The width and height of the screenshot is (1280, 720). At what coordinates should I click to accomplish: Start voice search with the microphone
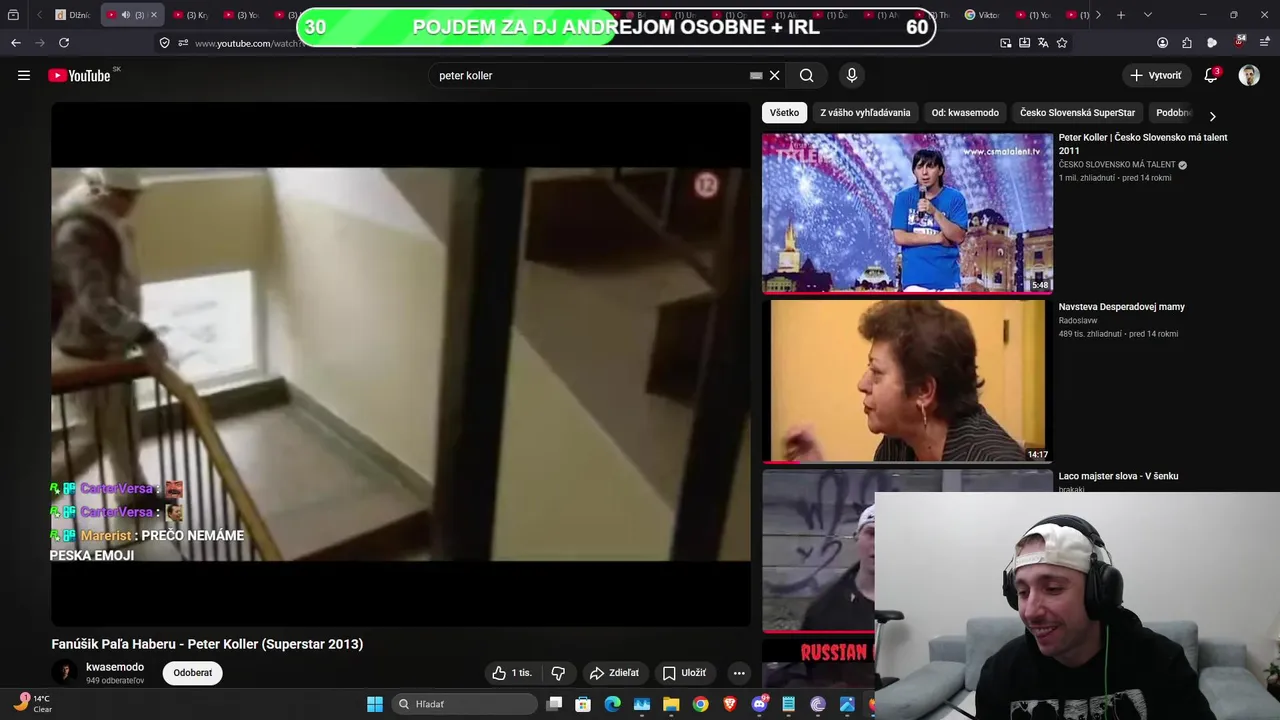click(x=852, y=75)
